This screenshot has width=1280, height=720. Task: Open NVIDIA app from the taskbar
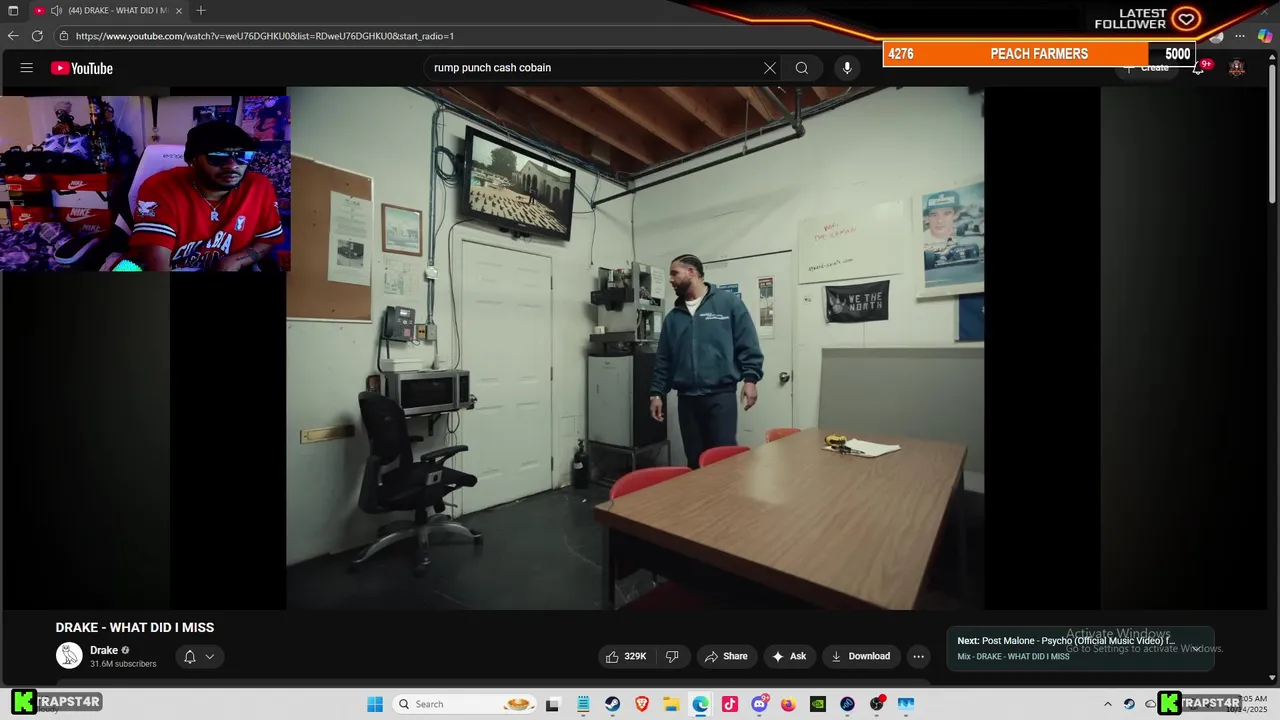818,704
